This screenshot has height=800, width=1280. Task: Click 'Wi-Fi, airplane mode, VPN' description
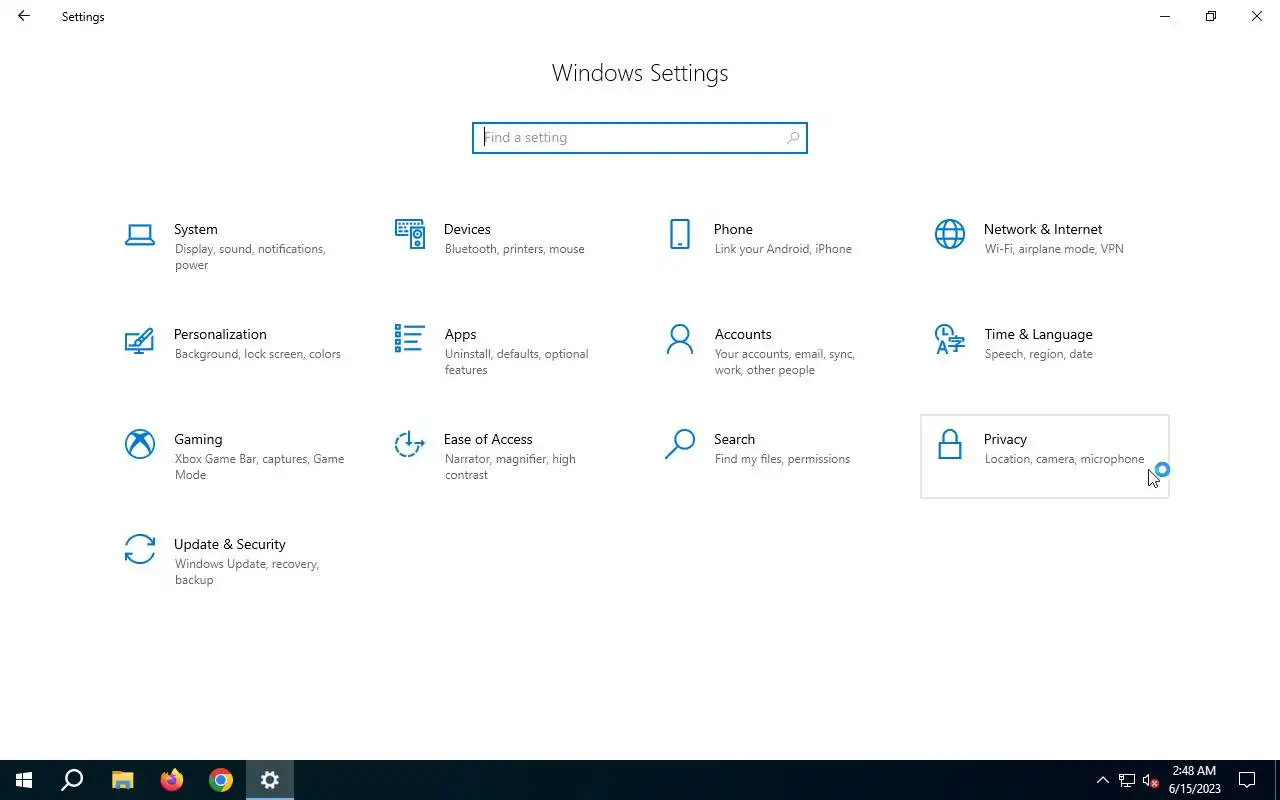1054,249
